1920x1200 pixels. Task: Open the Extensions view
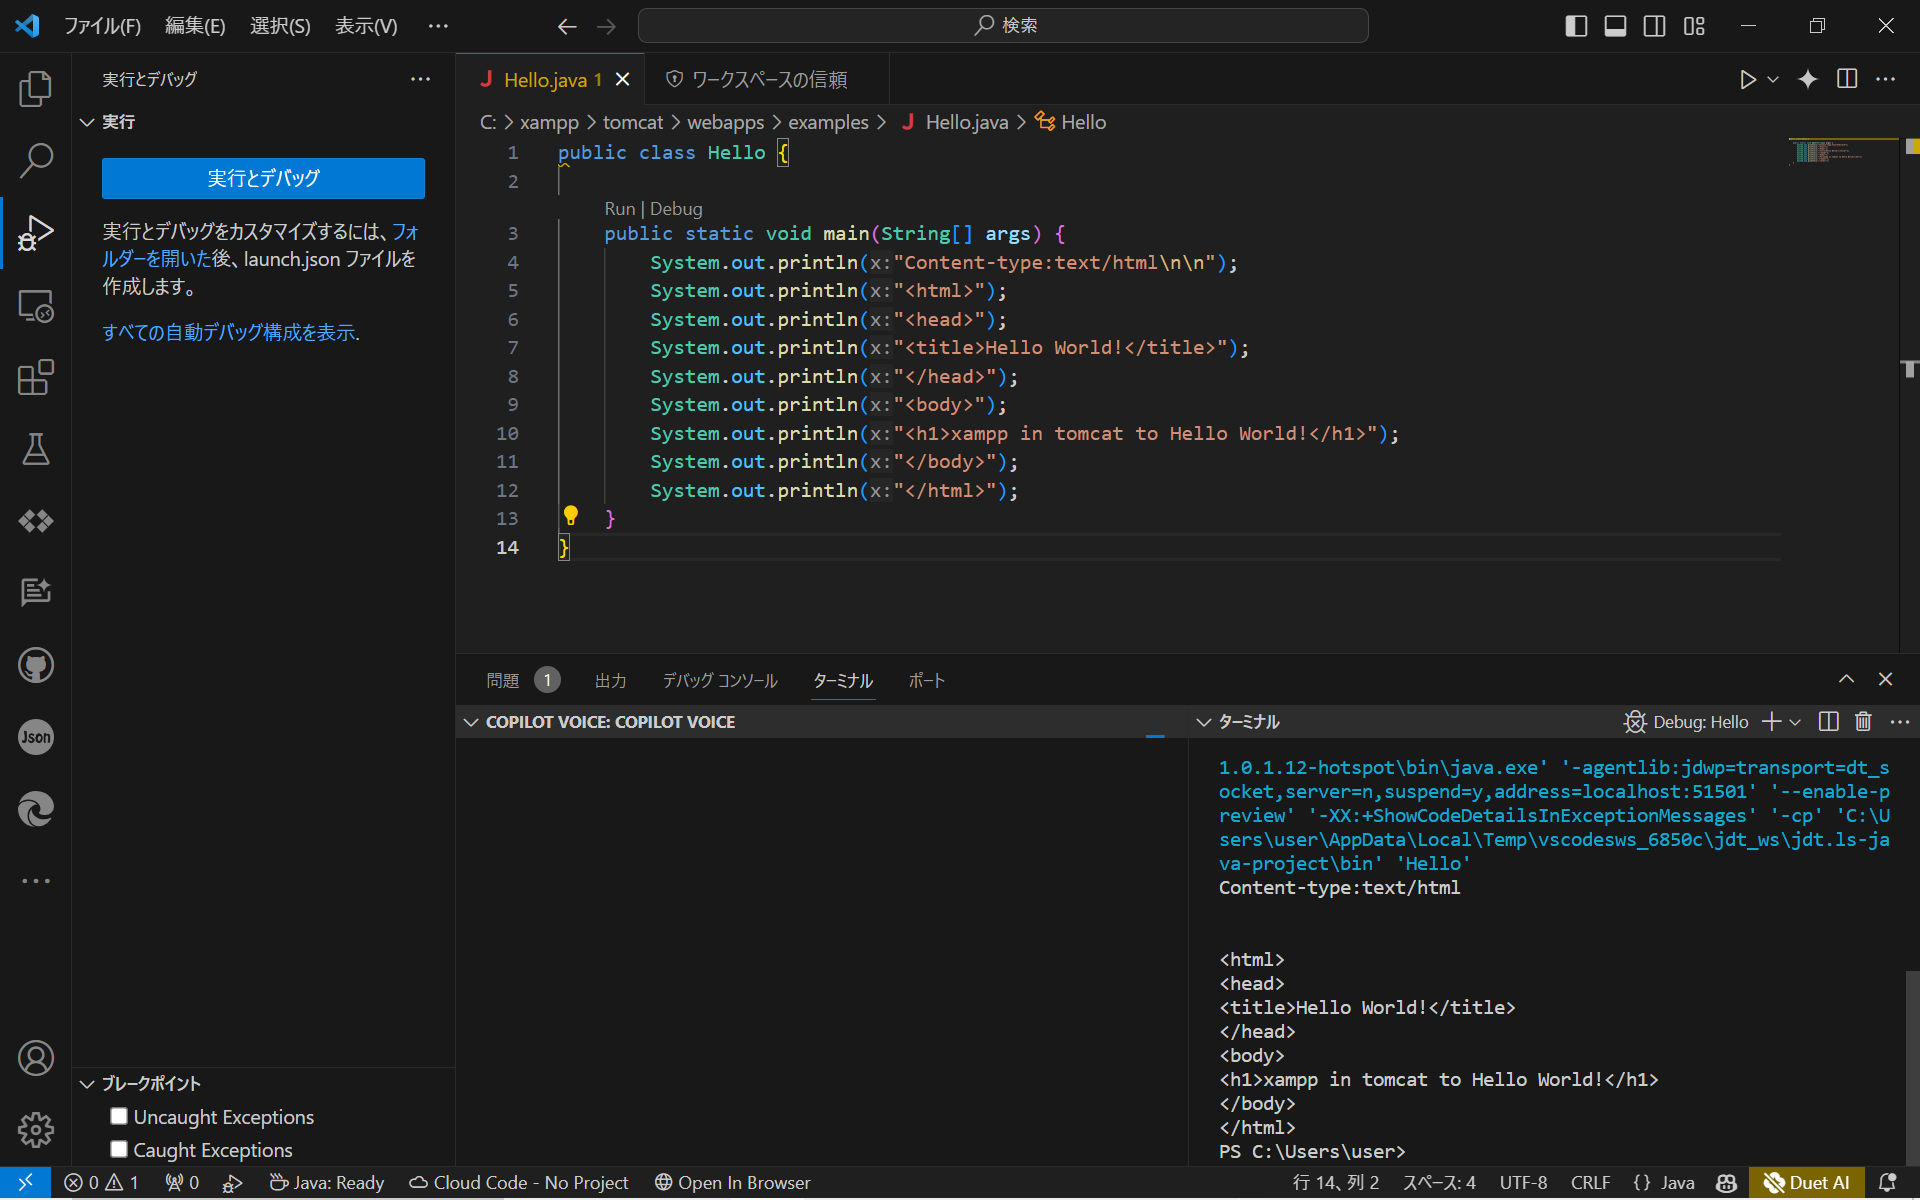point(36,377)
